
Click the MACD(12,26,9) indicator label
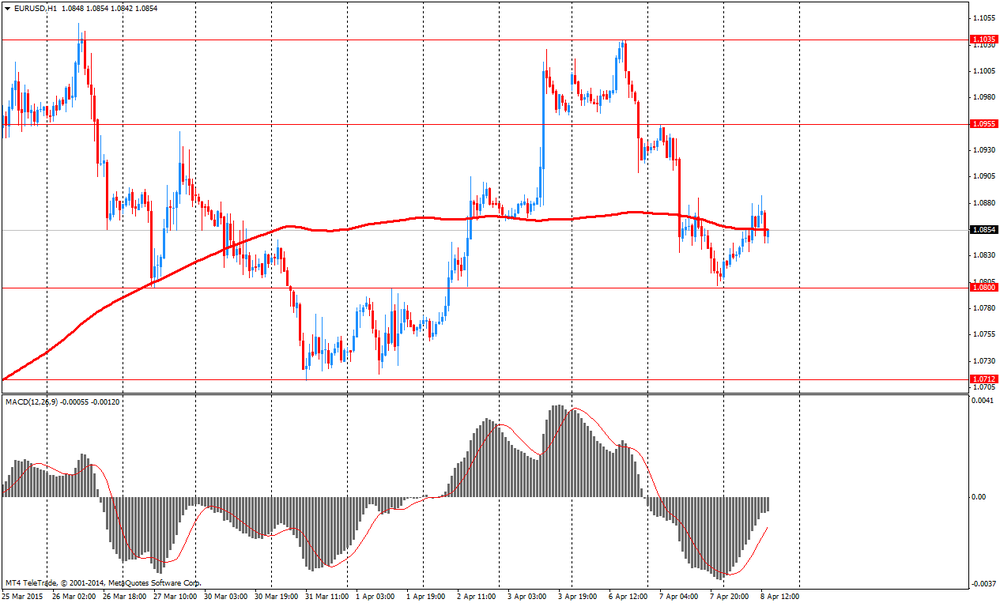36,401
